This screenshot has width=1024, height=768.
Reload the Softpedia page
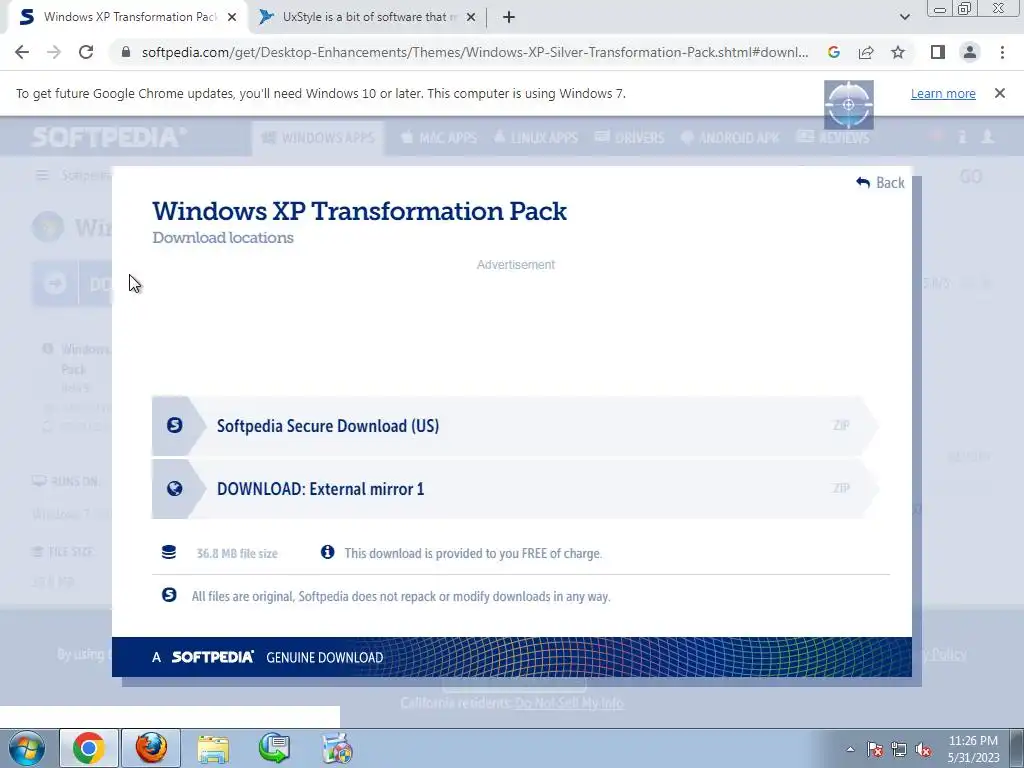pos(86,52)
